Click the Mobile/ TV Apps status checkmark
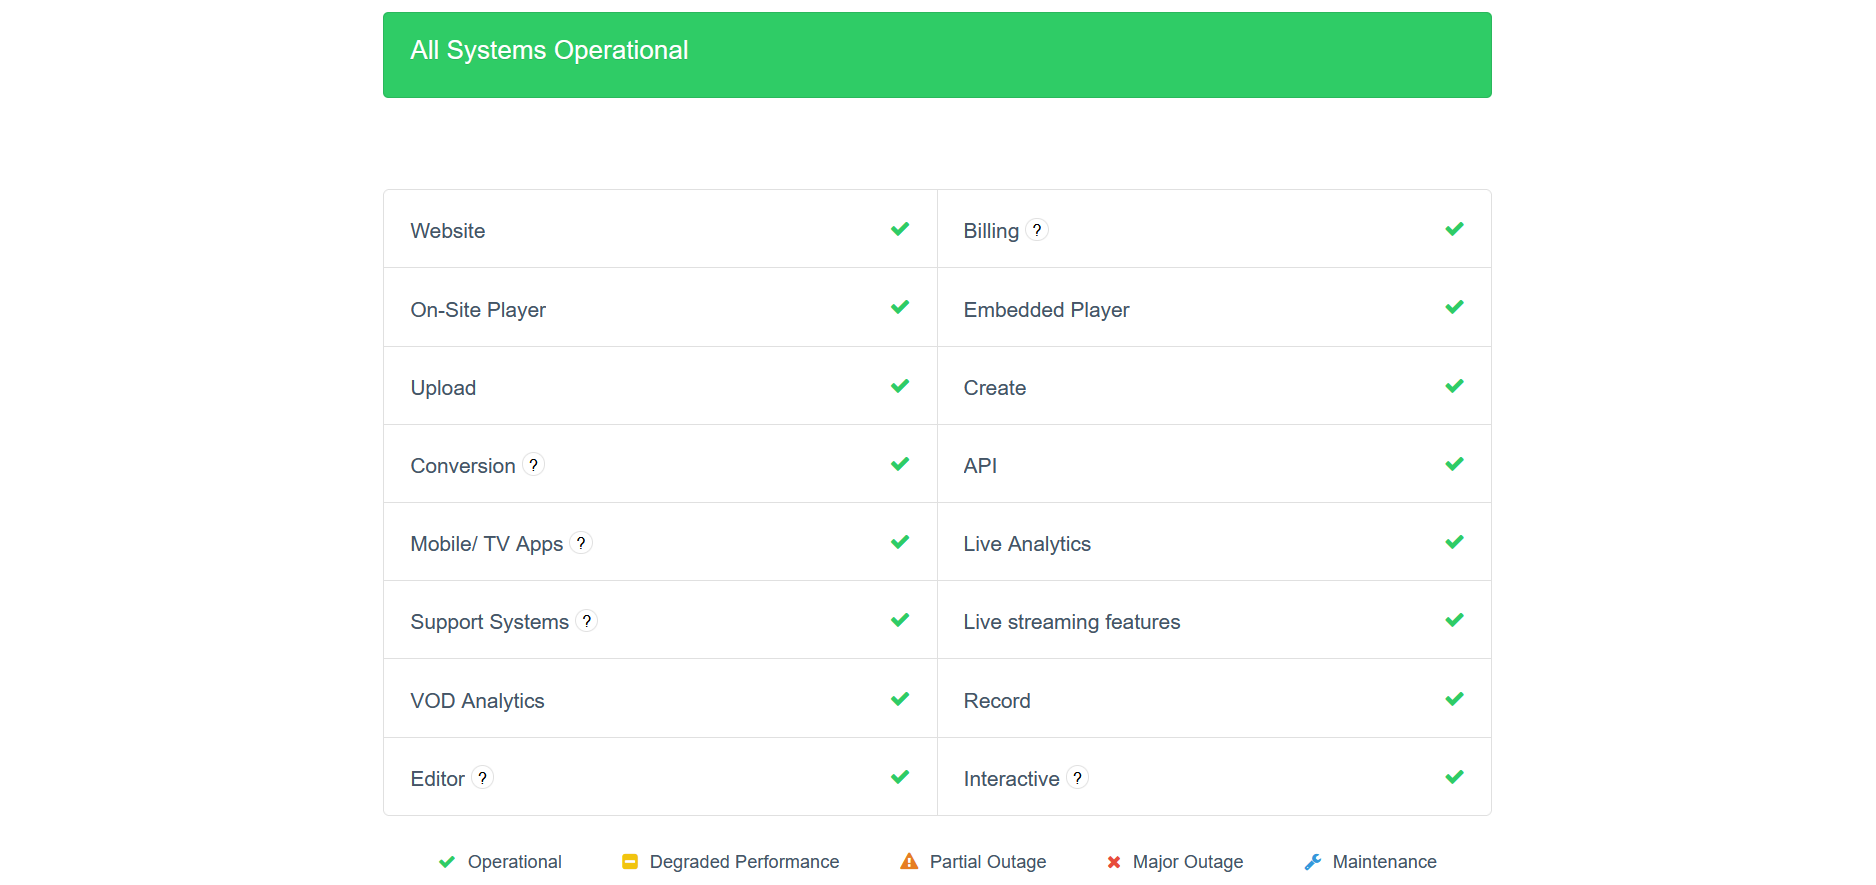This screenshot has height=885, width=1876. [900, 542]
